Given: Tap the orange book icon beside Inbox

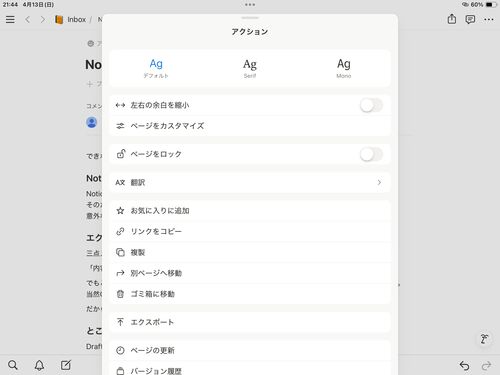Looking at the screenshot, I should pos(59,20).
